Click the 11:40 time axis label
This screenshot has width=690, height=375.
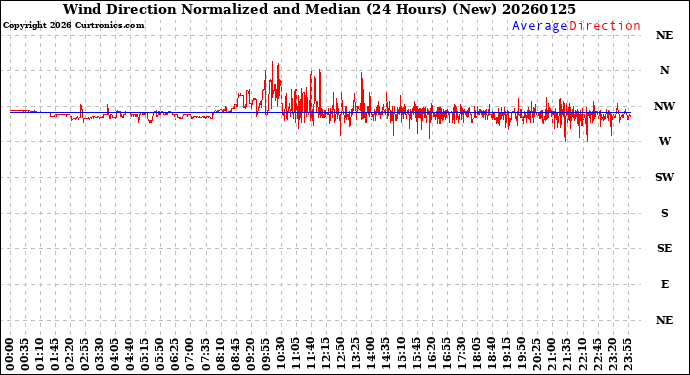click(x=311, y=355)
